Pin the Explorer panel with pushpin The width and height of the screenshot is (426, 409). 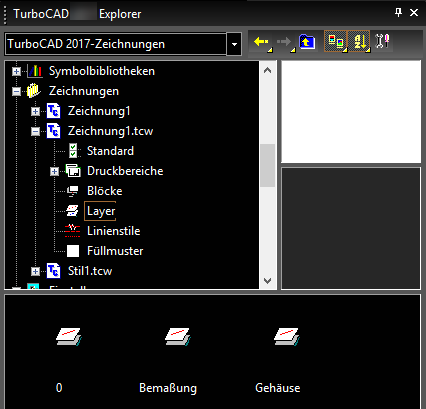tap(398, 13)
